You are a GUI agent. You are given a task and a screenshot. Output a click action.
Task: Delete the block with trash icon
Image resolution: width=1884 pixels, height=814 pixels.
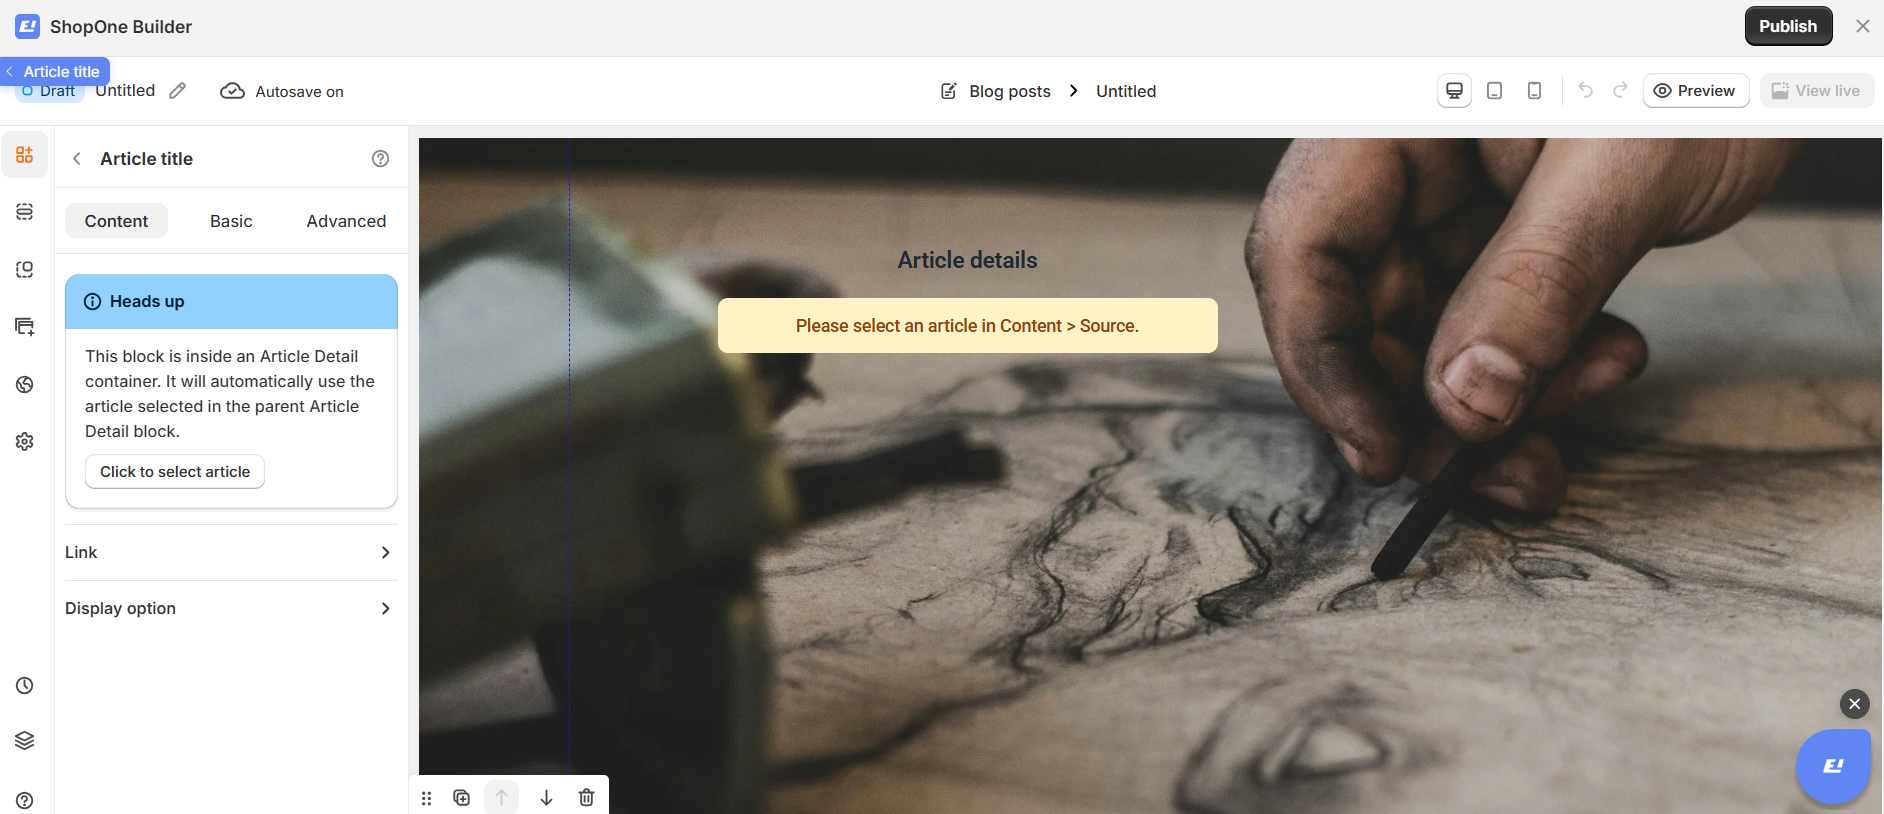[587, 797]
